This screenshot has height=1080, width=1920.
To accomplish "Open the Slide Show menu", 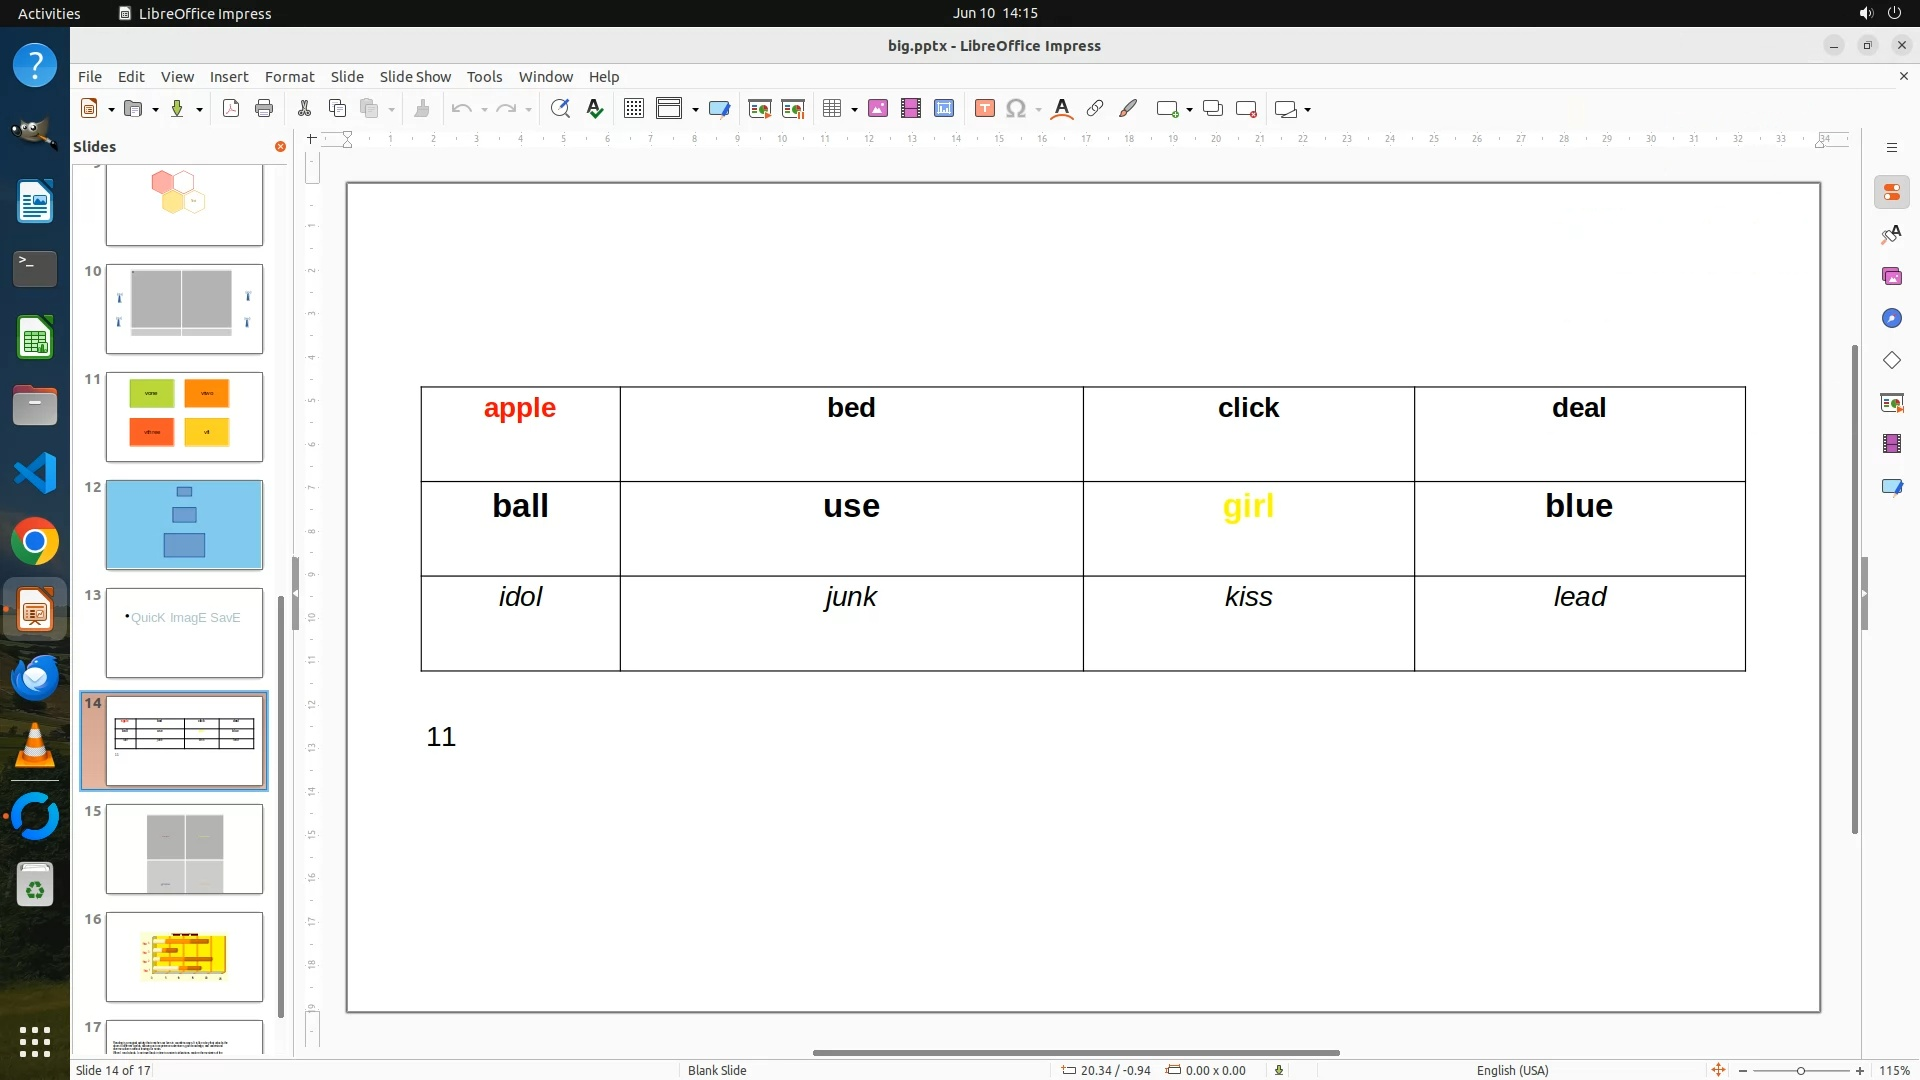I will (x=415, y=77).
